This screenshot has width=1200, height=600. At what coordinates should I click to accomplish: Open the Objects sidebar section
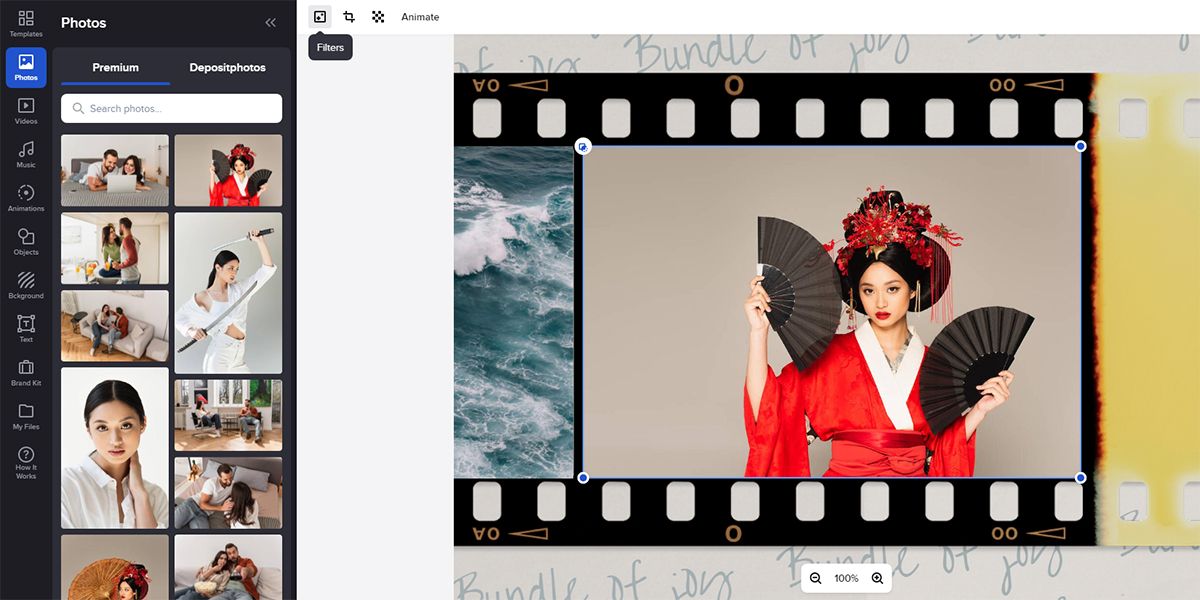(26, 242)
